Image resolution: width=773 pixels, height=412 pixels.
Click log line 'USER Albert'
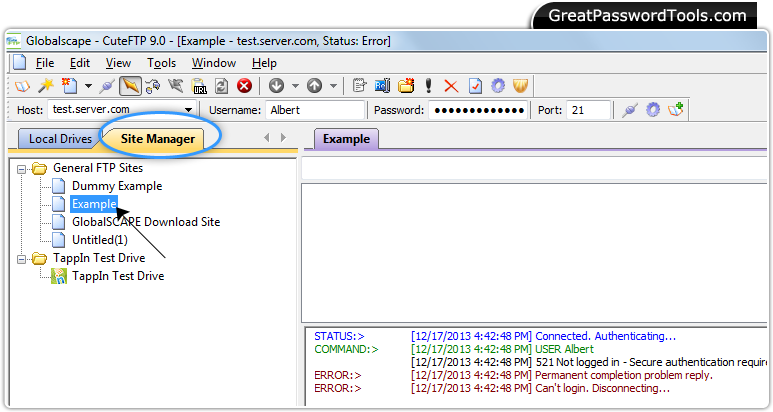pos(564,349)
